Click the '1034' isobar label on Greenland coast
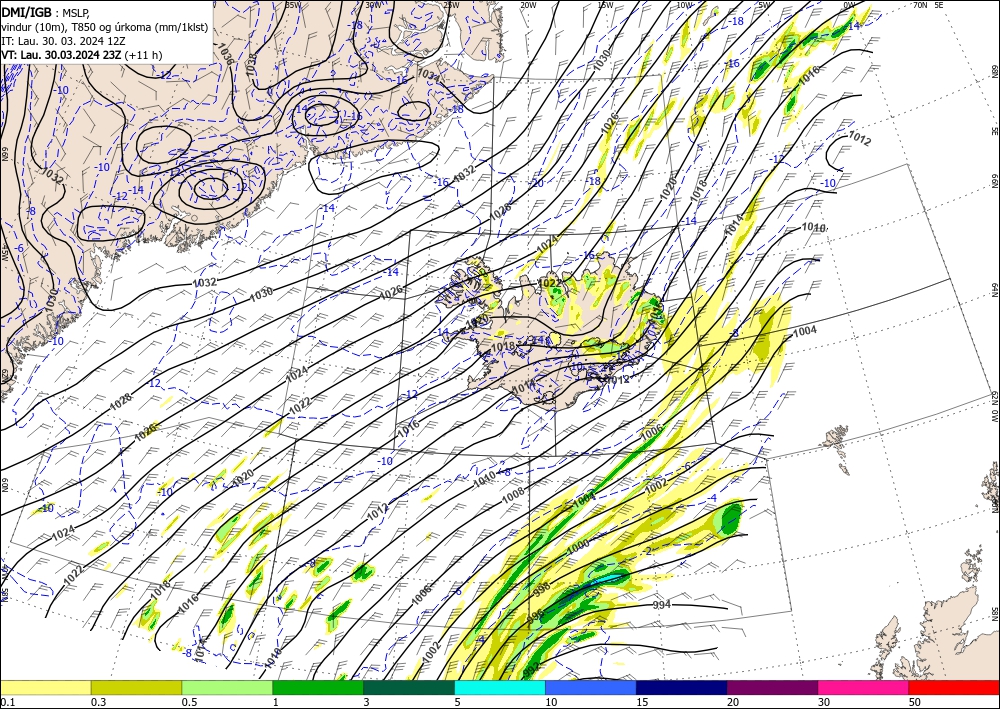Screen dimensions: 1000x709 coord(429,75)
